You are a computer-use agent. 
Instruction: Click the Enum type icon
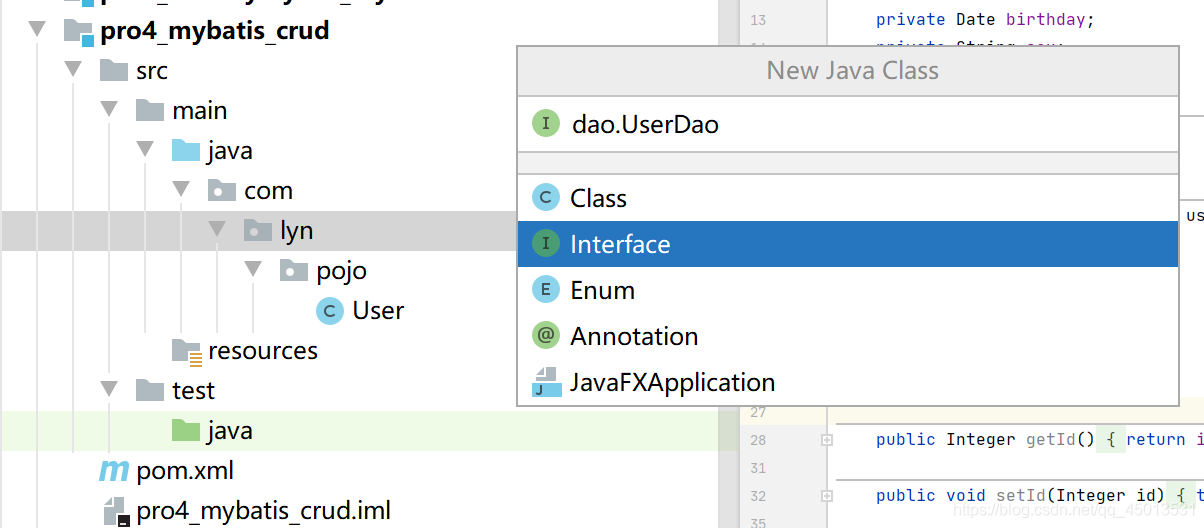(x=545, y=290)
